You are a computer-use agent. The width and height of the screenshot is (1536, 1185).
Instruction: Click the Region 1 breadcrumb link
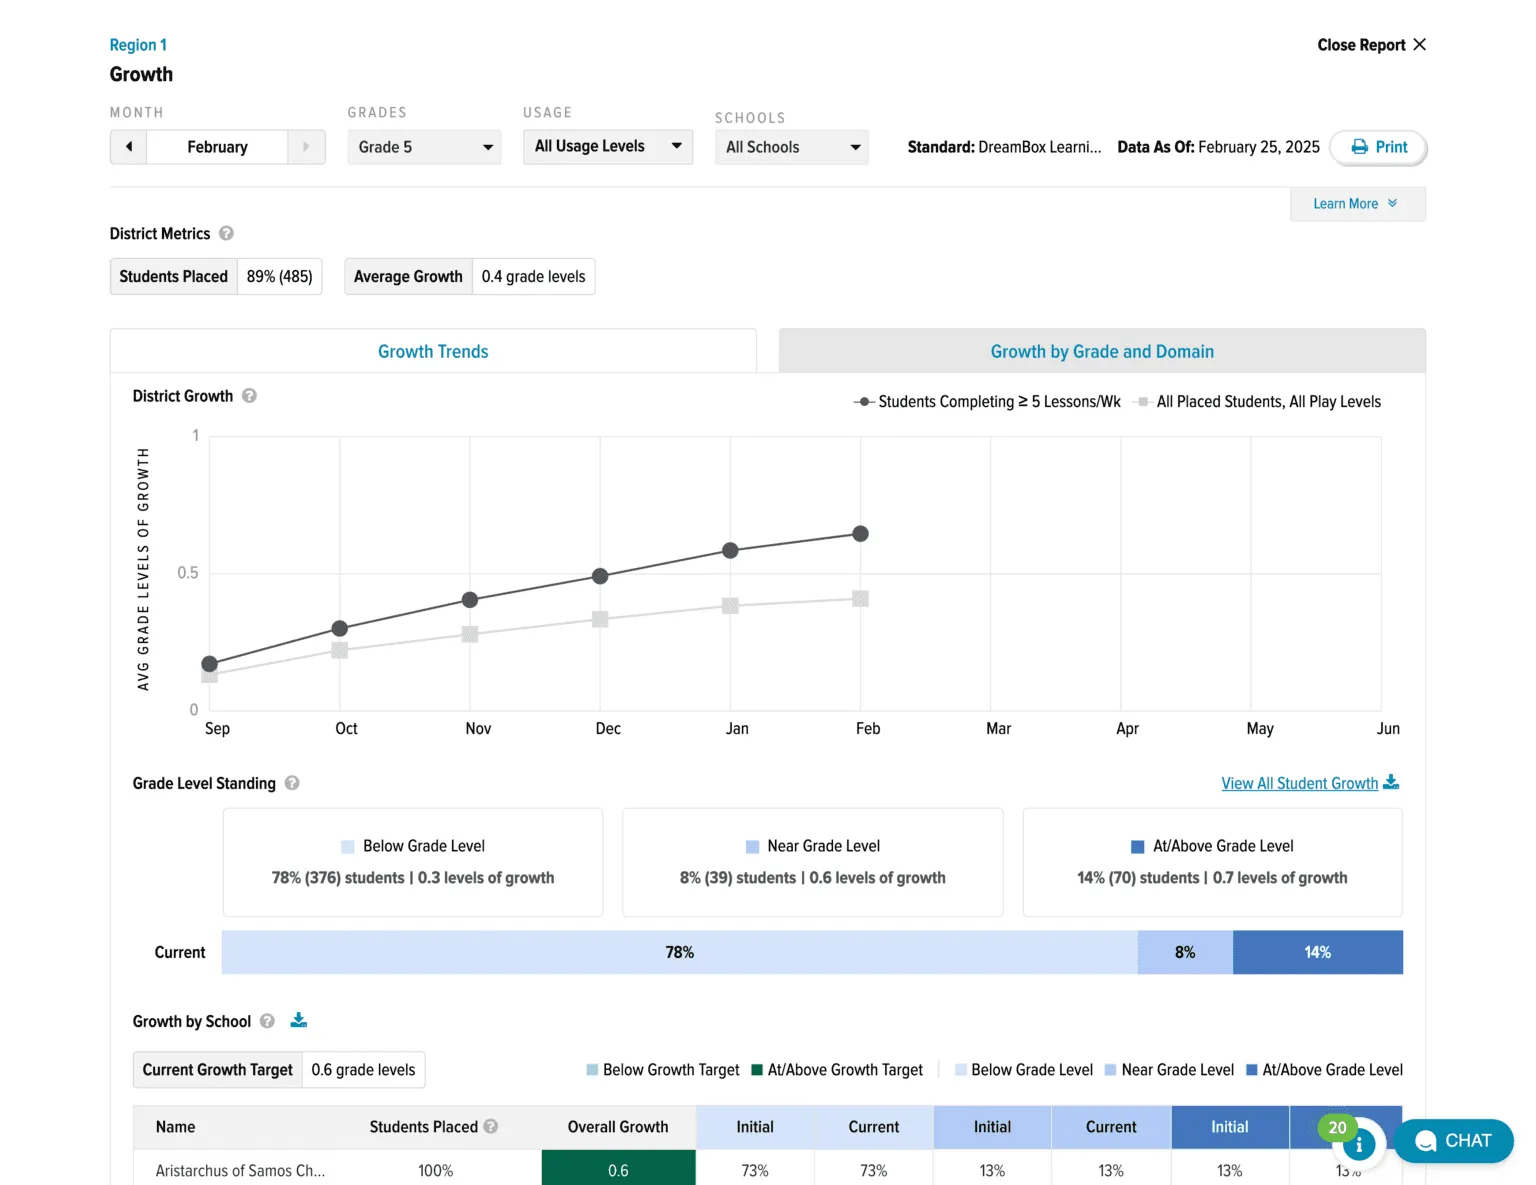pos(138,45)
